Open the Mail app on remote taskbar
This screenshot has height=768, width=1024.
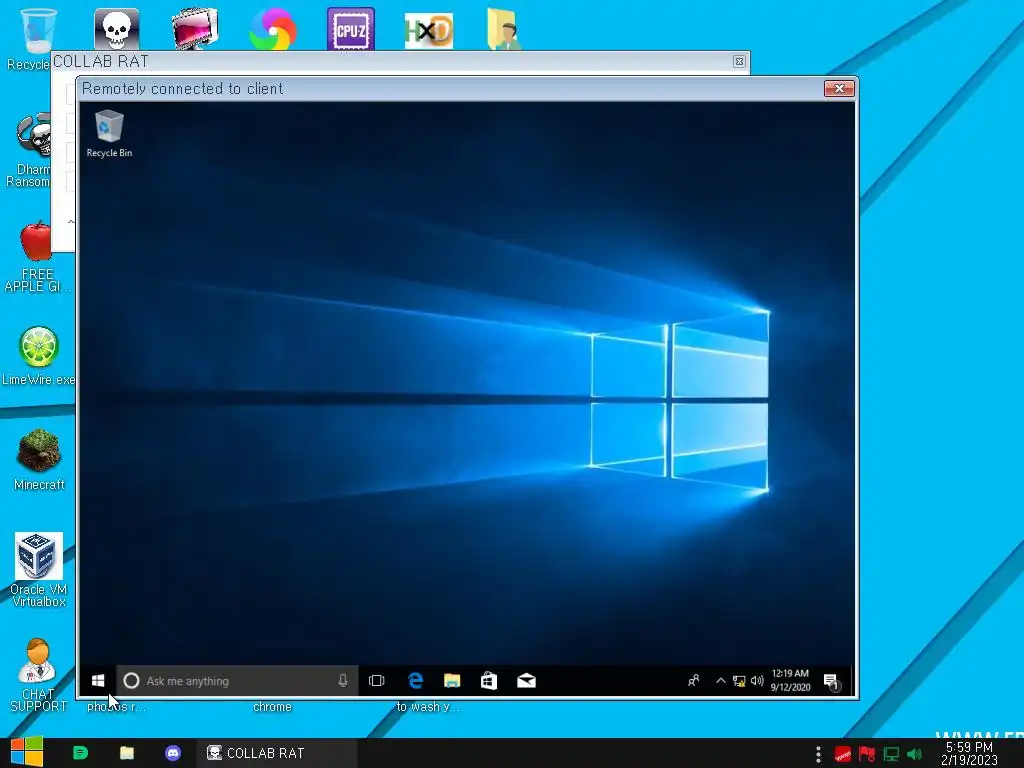coord(526,681)
